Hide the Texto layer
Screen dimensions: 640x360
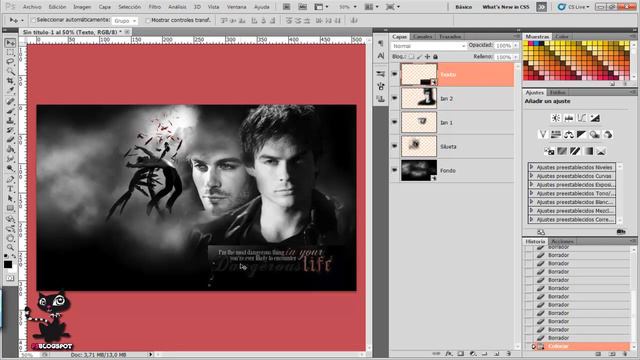pyautogui.click(x=394, y=74)
